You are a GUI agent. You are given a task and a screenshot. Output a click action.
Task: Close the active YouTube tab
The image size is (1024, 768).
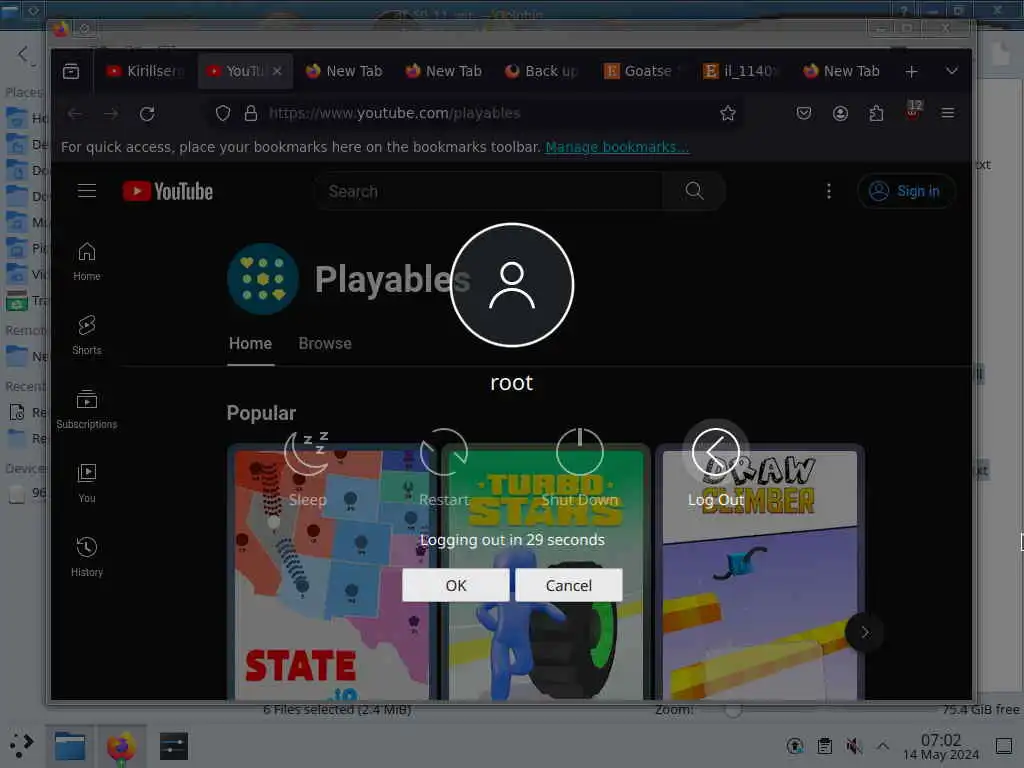point(278,71)
